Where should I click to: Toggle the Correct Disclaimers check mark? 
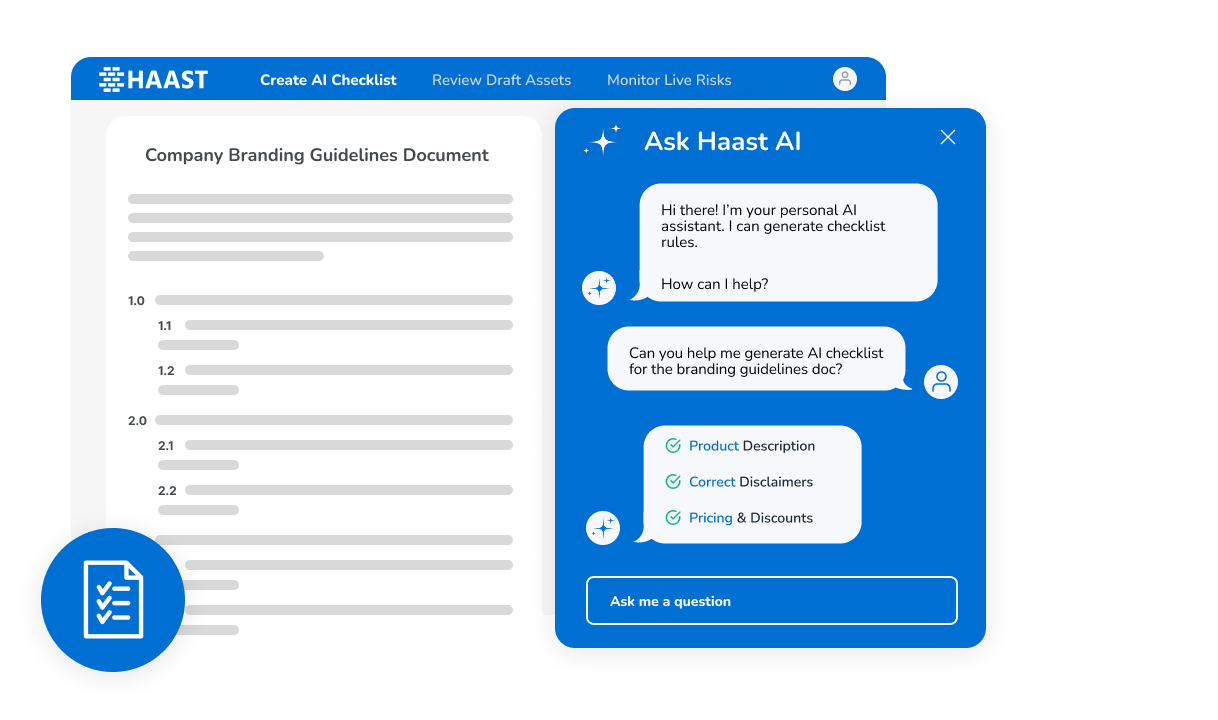(673, 482)
